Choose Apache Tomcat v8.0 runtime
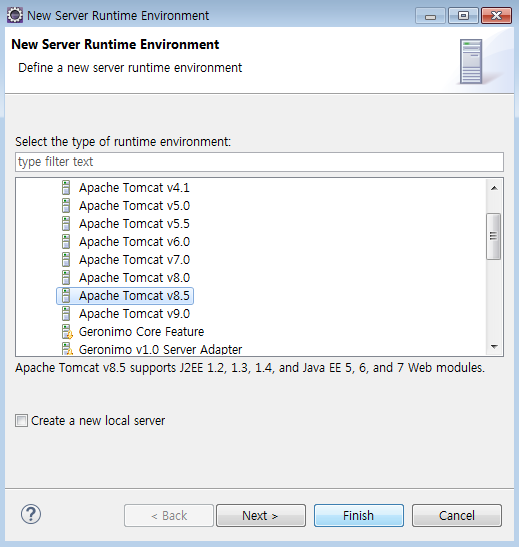Screen dimensions: 519x547 (x=134, y=278)
